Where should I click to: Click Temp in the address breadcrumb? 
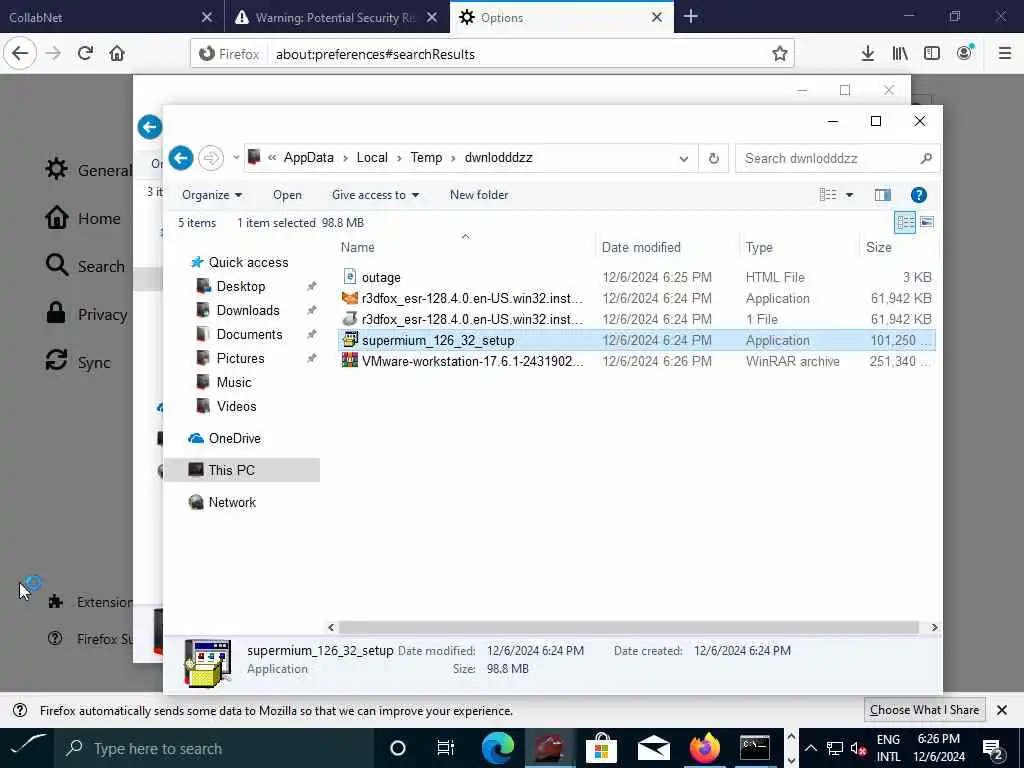[x=426, y=158]
